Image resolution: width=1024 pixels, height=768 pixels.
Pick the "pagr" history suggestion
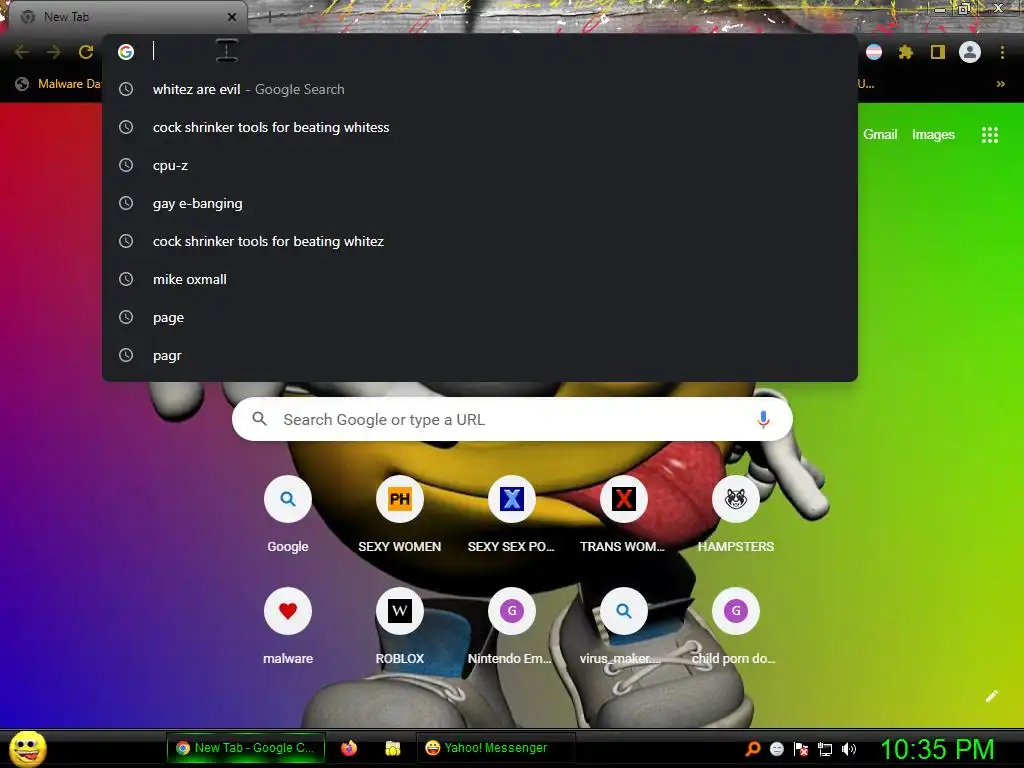pos(479,355)
